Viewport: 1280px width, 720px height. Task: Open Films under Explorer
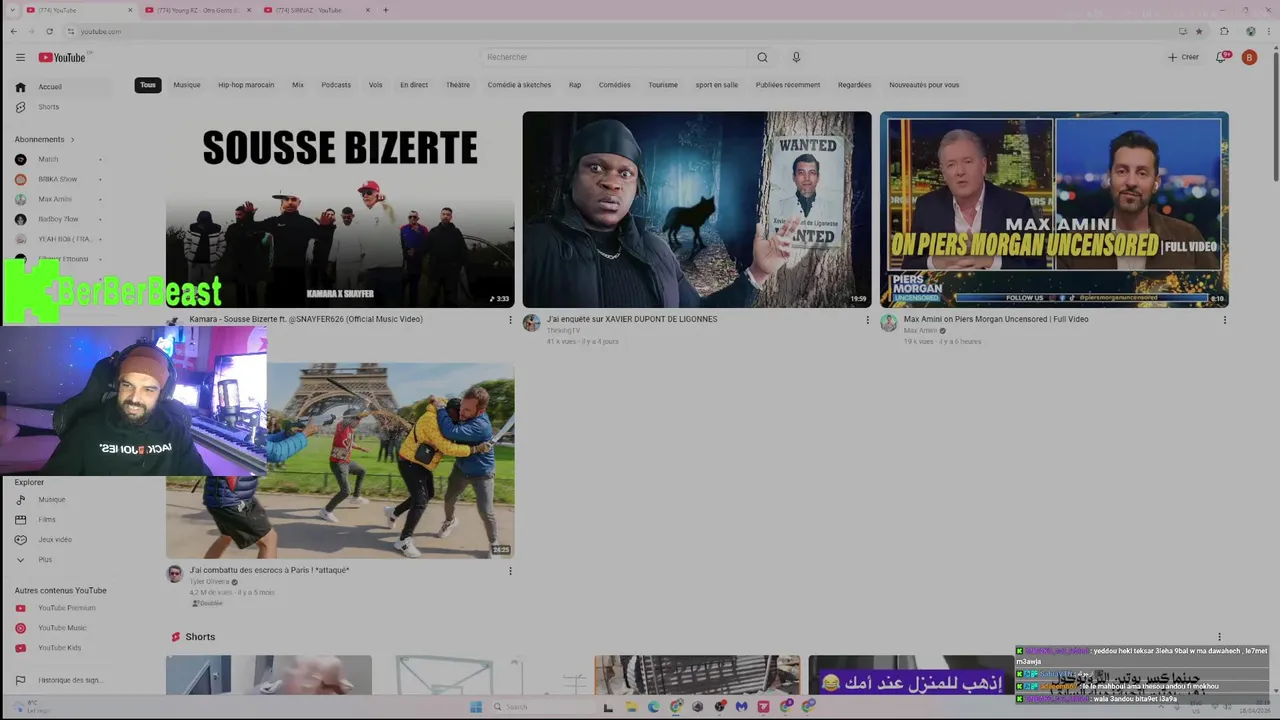pyautogui.click(x=60, y=520)
